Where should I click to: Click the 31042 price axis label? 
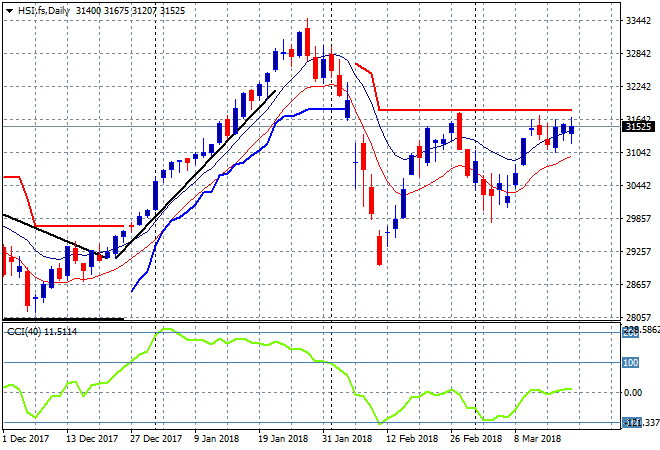click(638, 153)
